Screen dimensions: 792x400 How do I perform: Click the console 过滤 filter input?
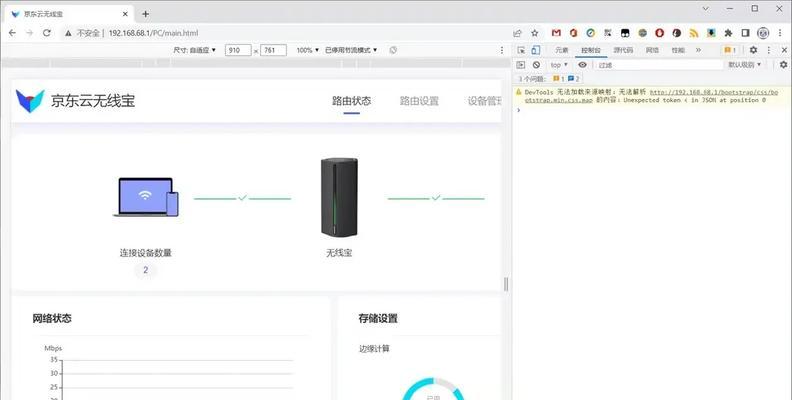click(x=659, y=65)
